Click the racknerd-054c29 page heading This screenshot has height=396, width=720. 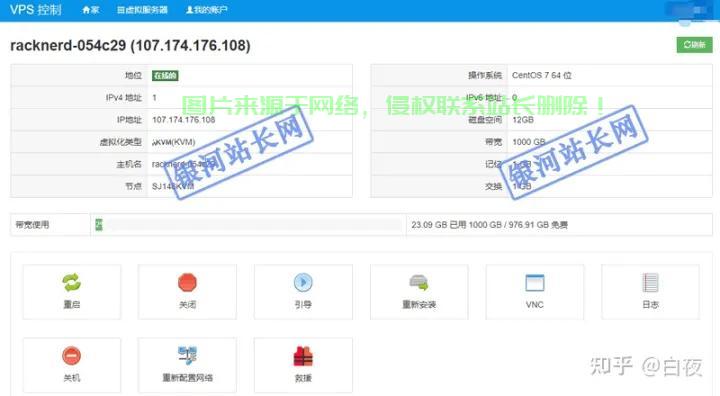(x=130, y=45)
